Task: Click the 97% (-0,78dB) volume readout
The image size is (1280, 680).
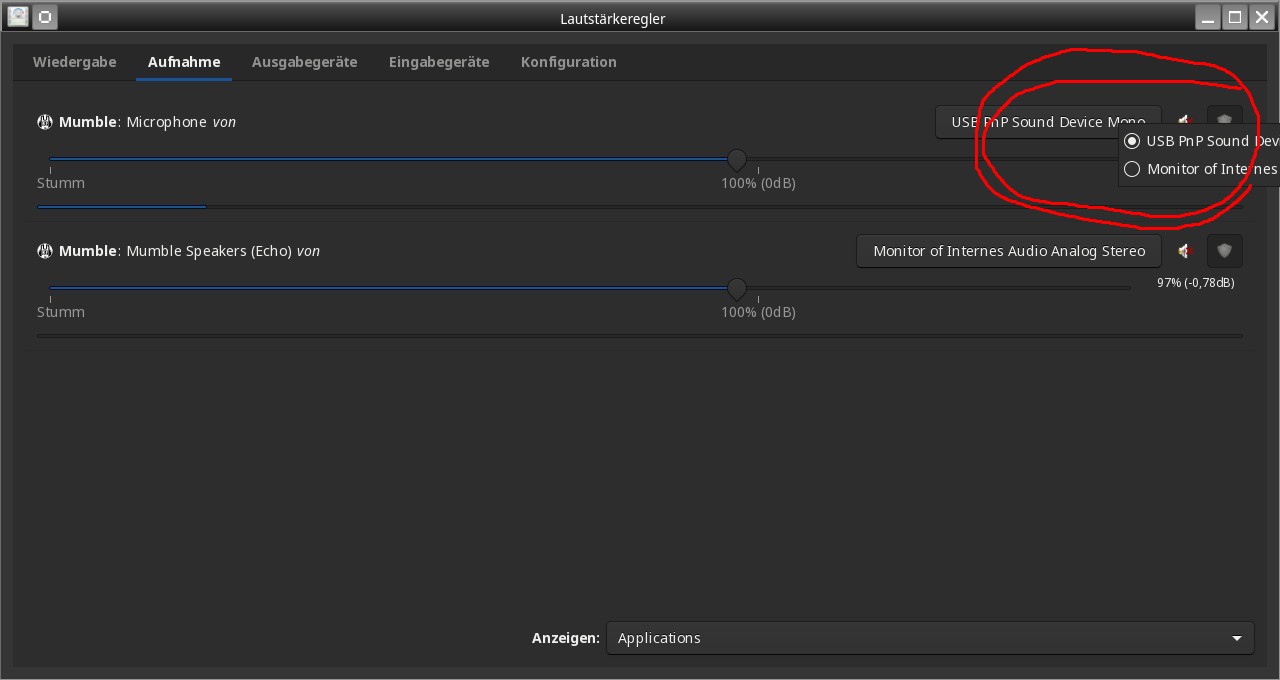Action: click(x=1195, y=283)
